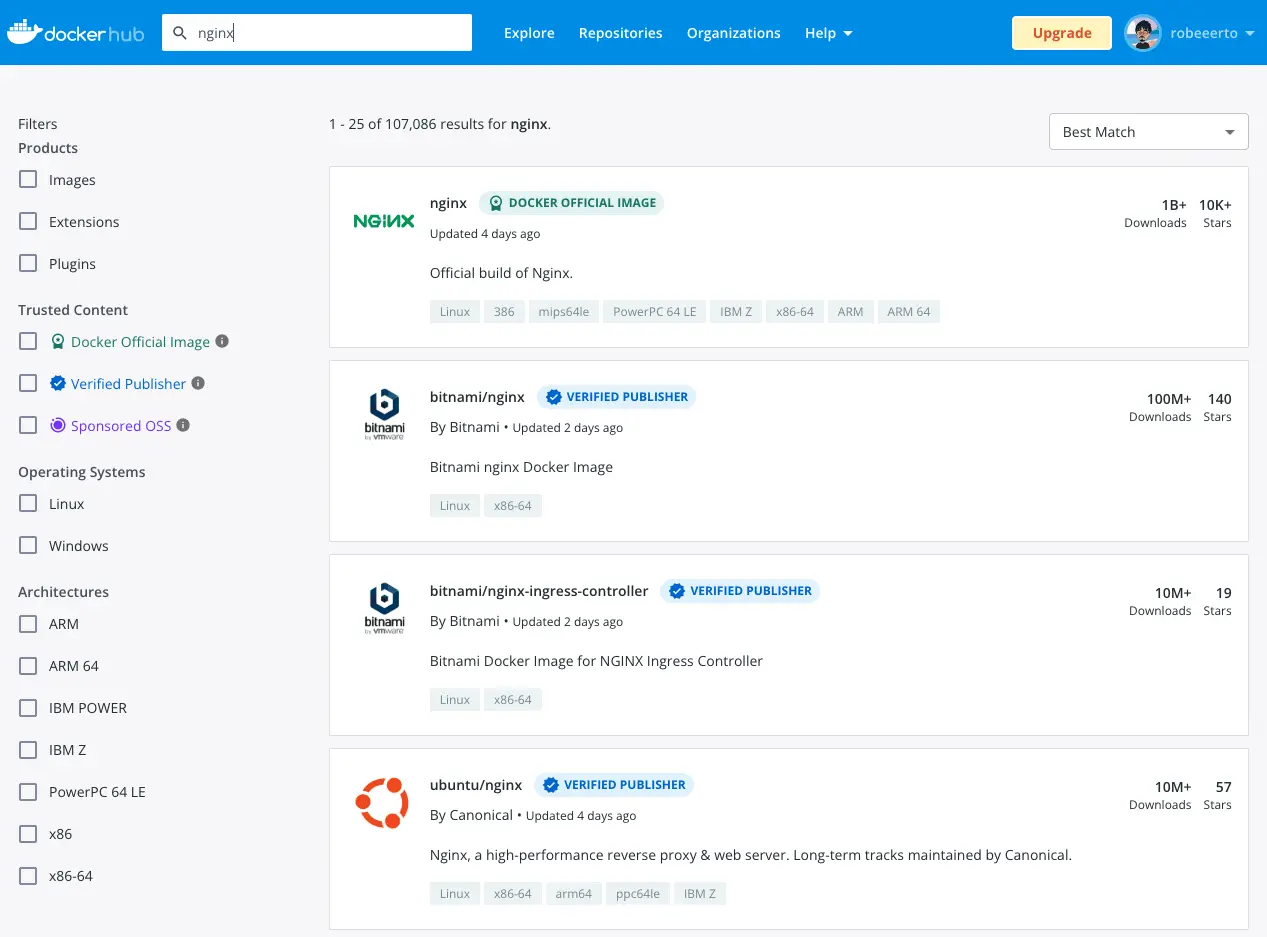
Task: Click the NGINX logo thumbnail
Action: pos(384,221)
